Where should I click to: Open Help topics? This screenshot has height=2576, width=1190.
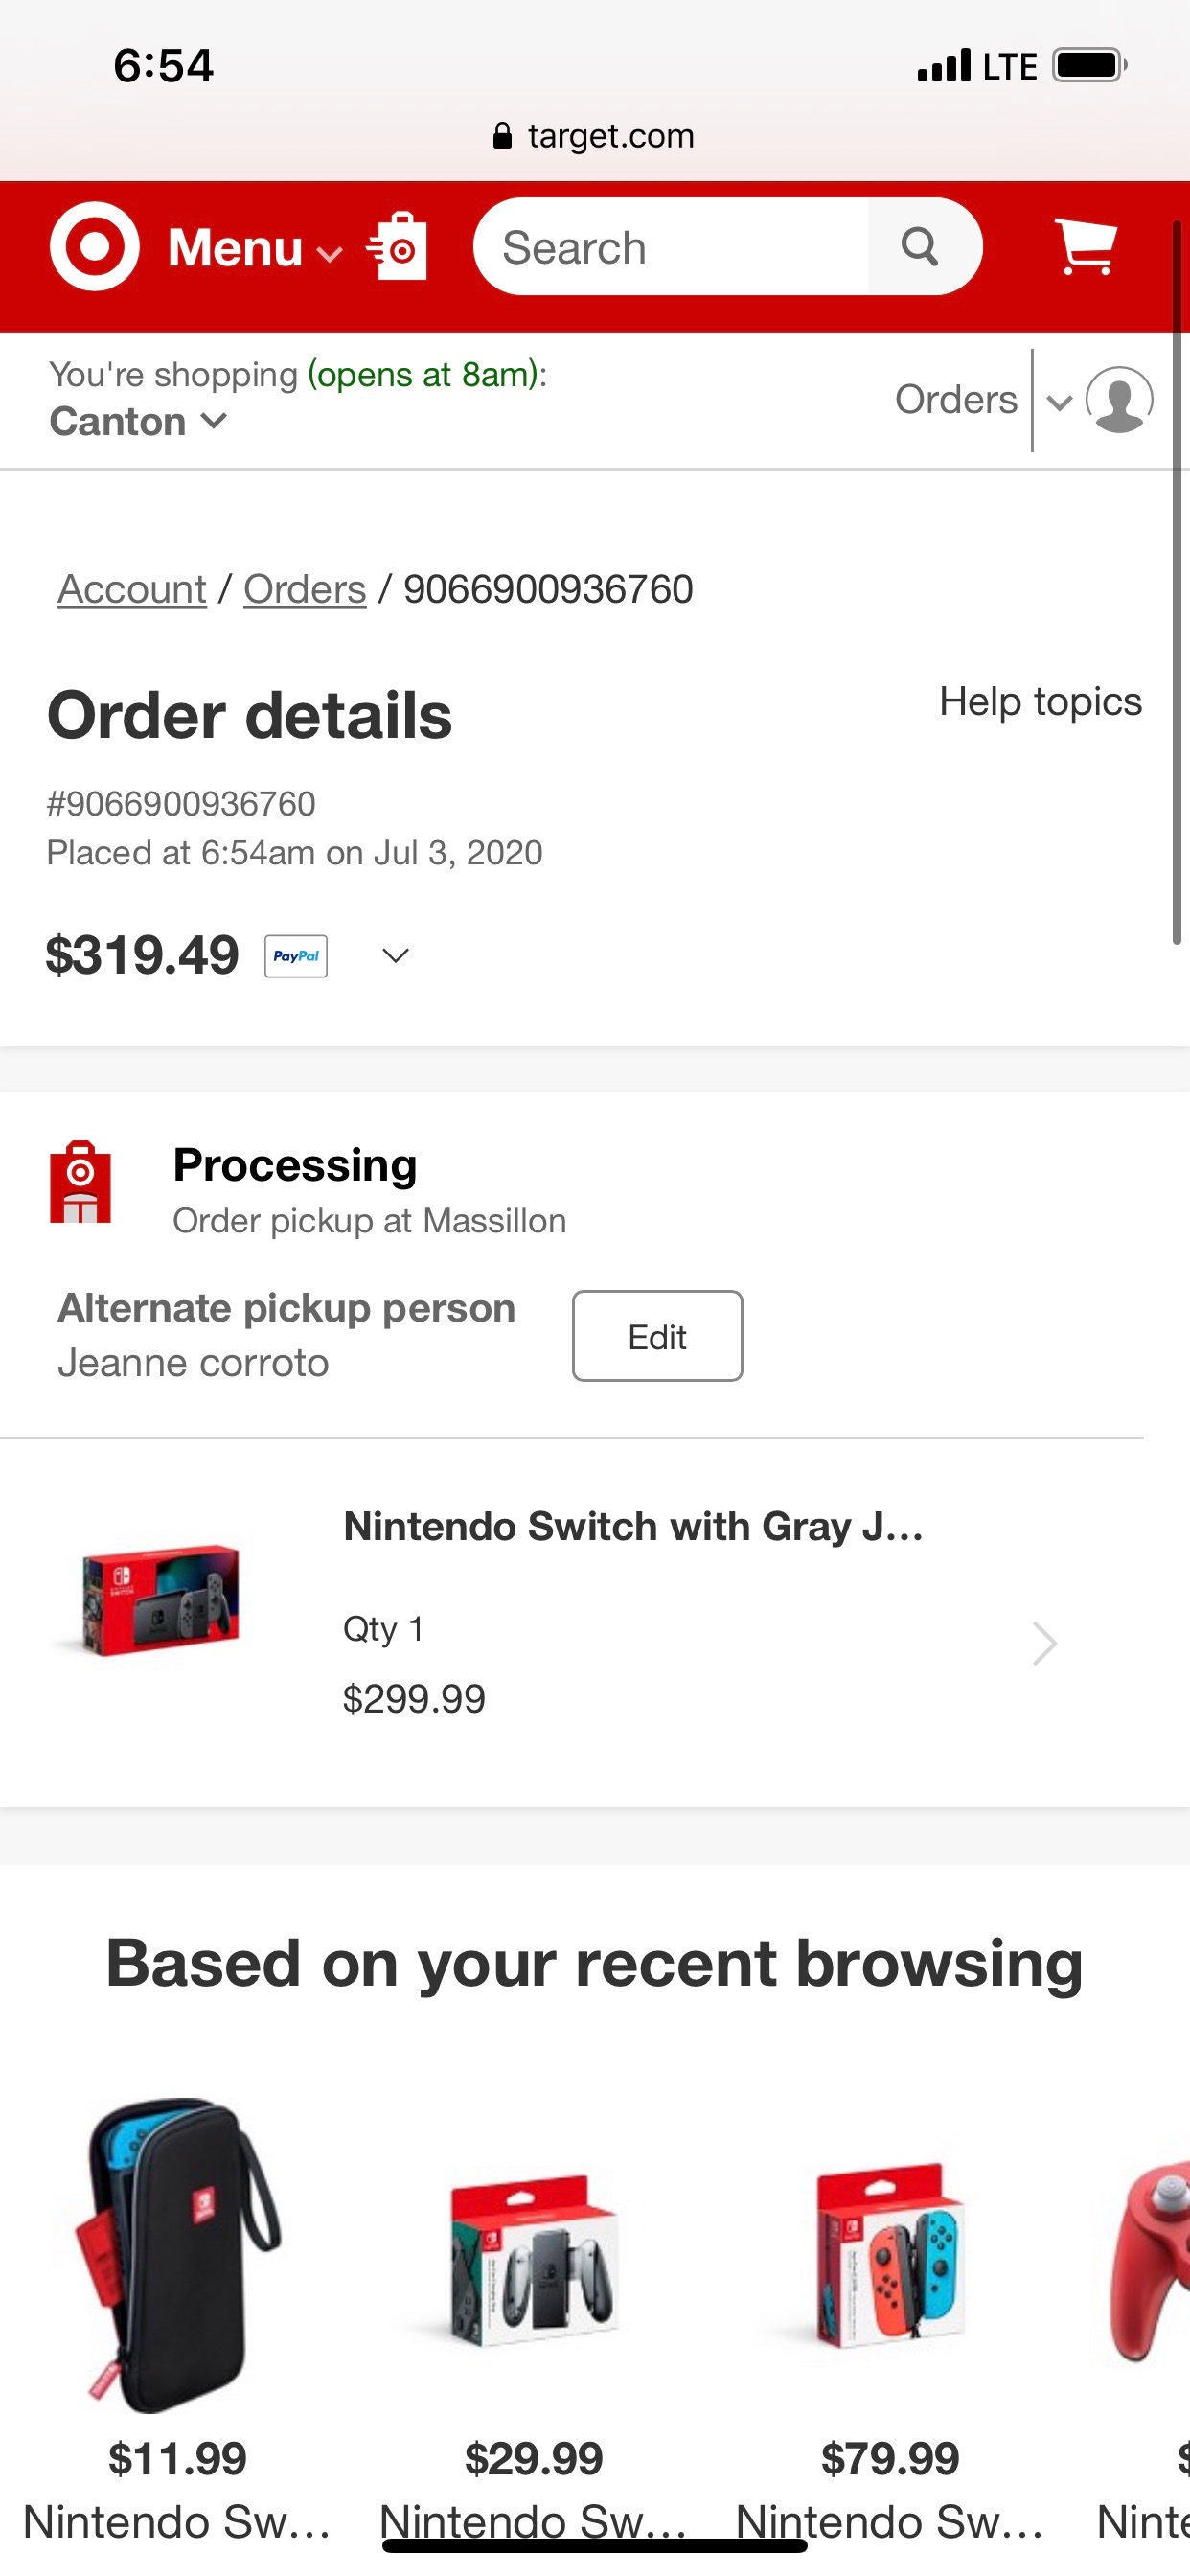click(x=1040, y=702)
